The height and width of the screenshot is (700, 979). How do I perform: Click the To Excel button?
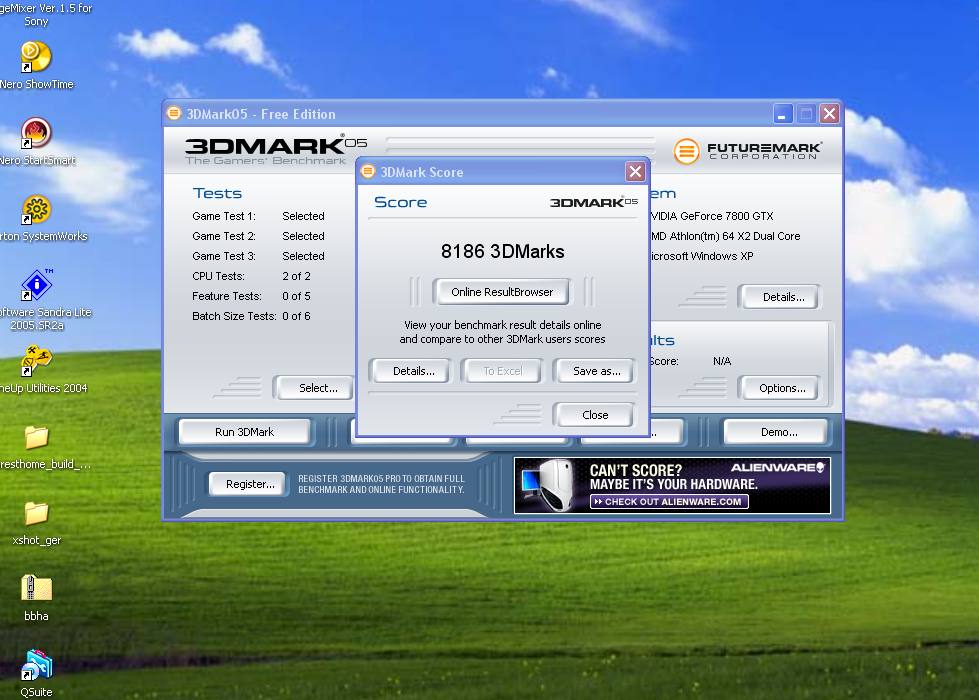pyautogui.click(x=503, y=371)
